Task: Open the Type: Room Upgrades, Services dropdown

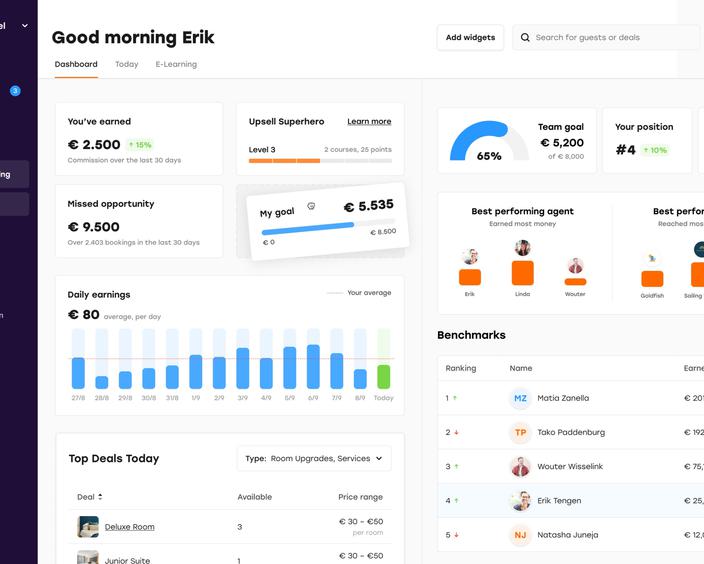Action: tap(314, 459)
